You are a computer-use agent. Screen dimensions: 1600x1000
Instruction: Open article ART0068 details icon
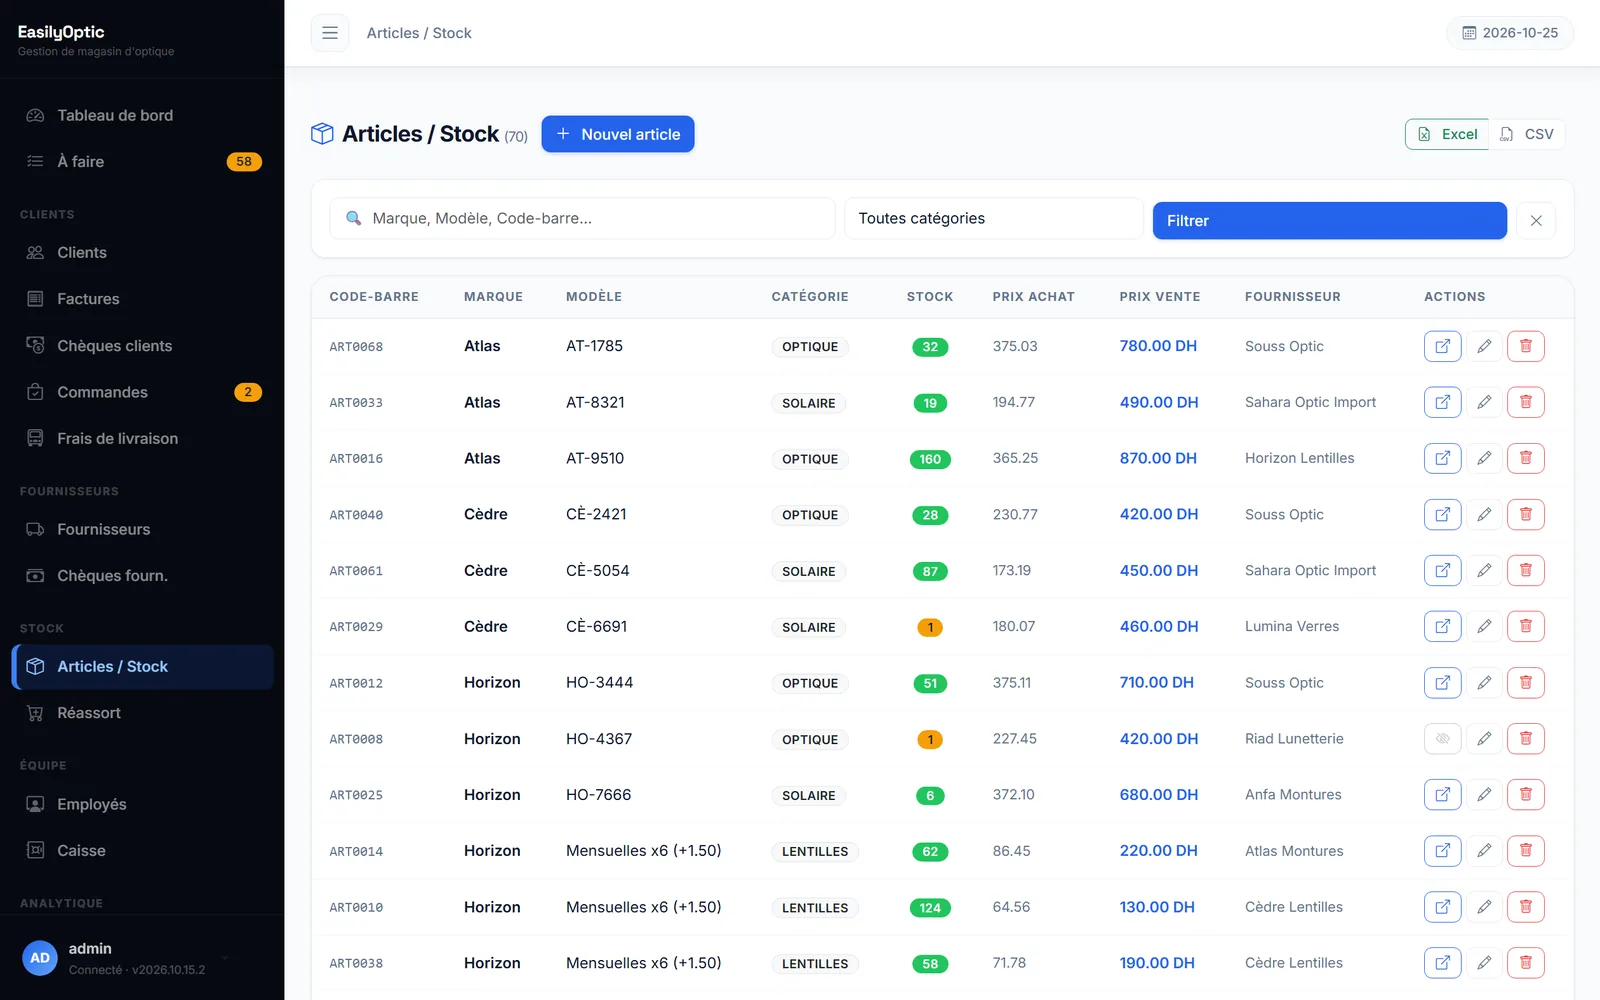[1442, 346]
